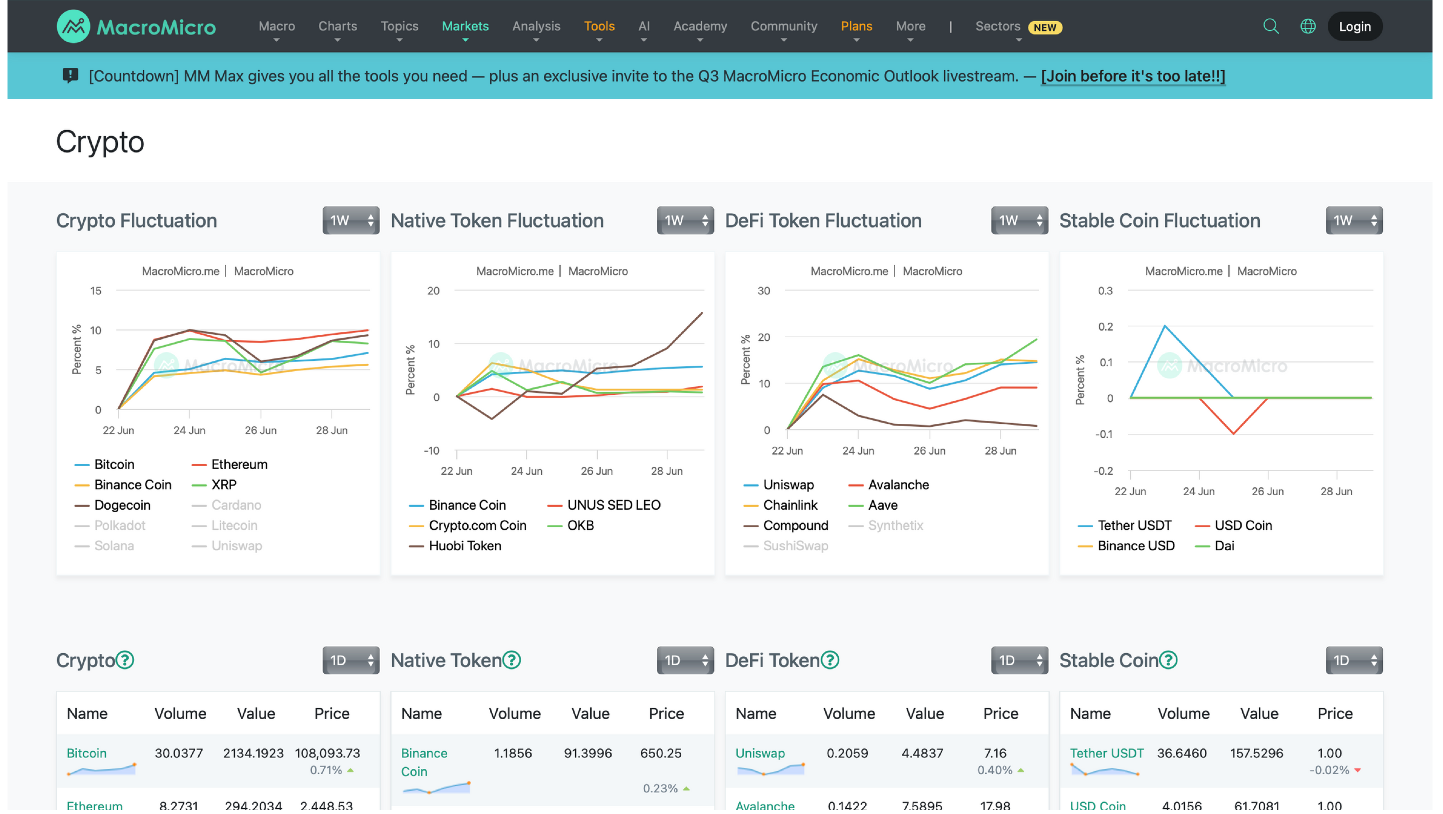Show the hidden Polkadot series
The height and width of the screenshot is (814, 1443).
pyautogui.click(x=110, y=526)
